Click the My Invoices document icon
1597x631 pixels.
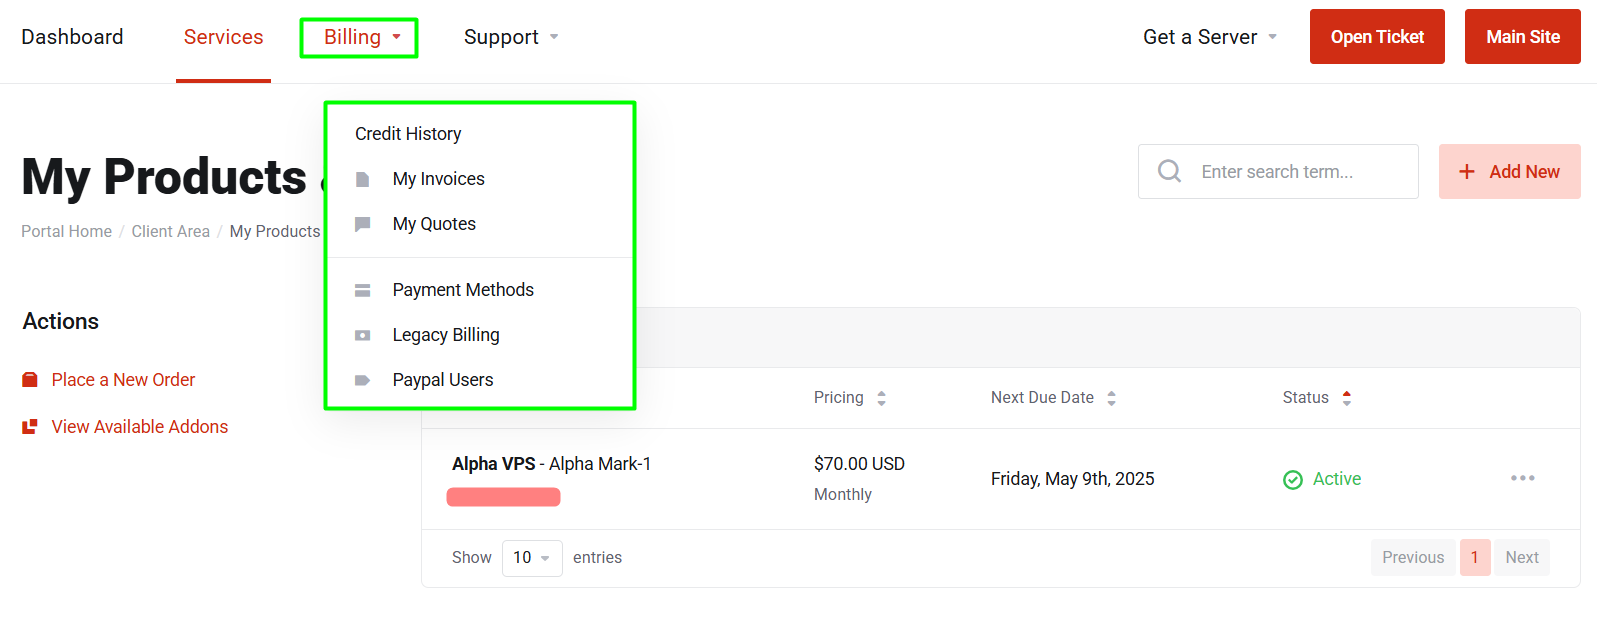(363, 179)
